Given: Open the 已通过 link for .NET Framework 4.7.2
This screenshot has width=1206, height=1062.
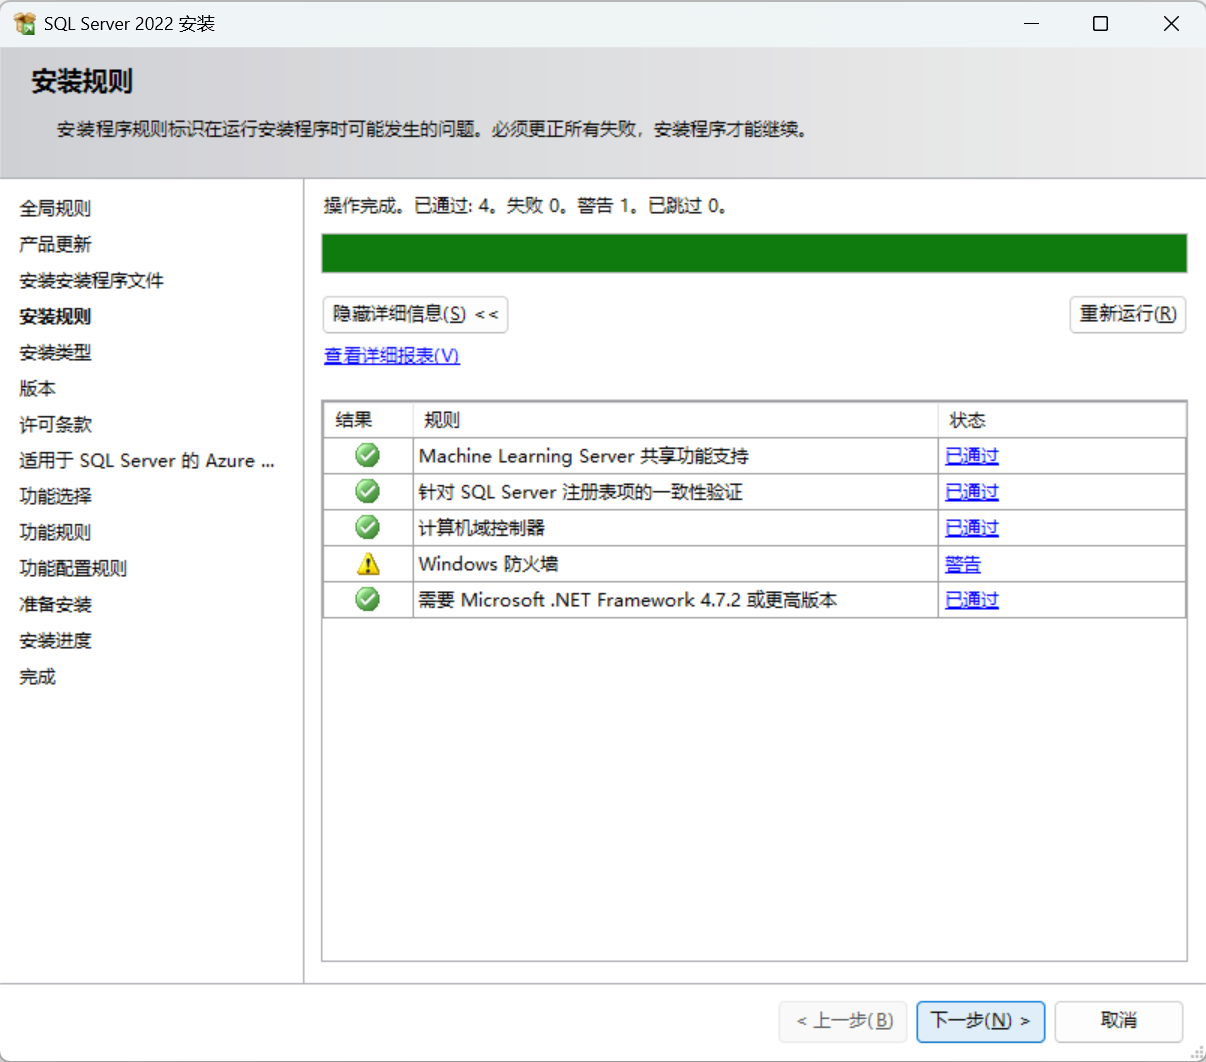Looking at the screenshot, I should (x=972, y=600).
